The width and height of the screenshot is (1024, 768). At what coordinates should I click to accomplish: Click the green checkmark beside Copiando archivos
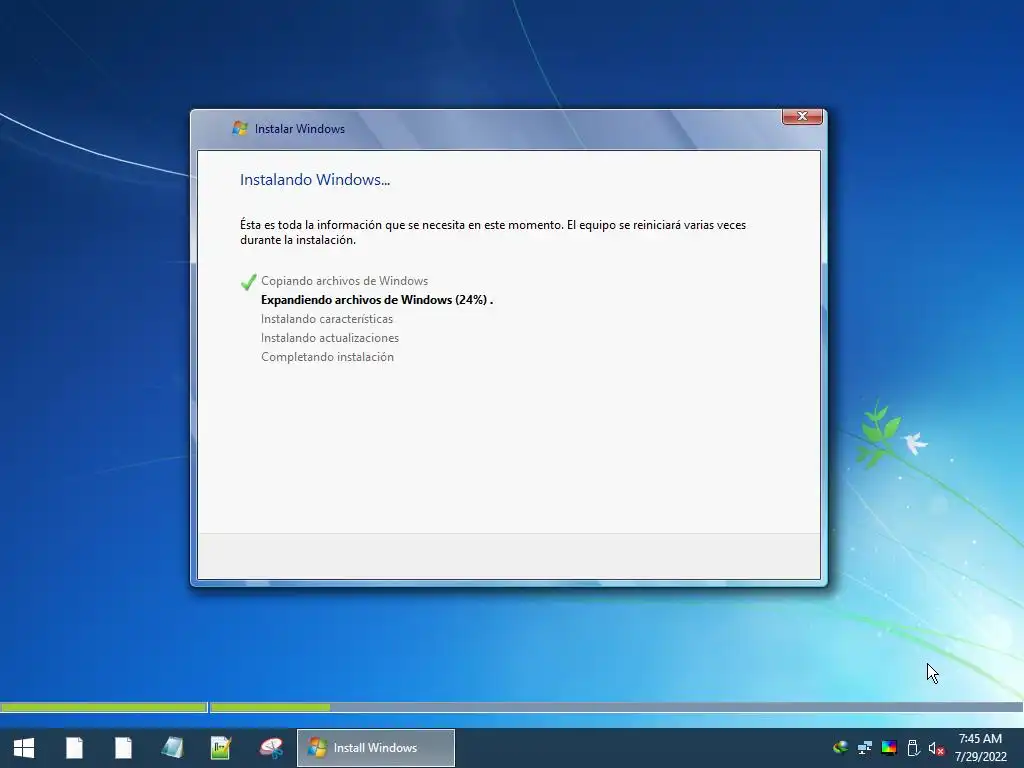tap(248, 281)
